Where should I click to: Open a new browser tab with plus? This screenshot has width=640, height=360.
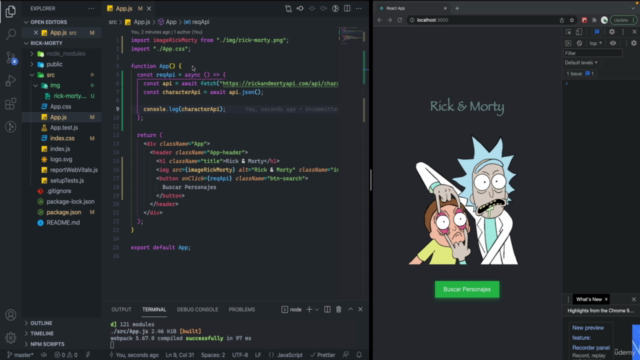pyautogui.click(x=457, y=8)
